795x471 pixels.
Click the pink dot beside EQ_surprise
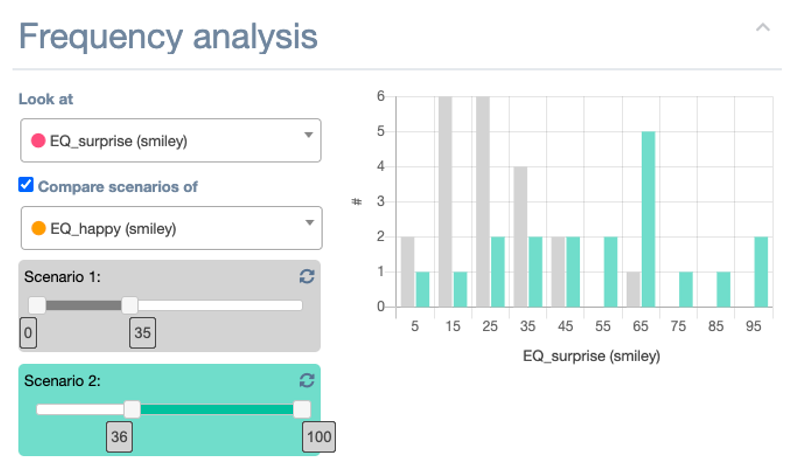pos(39,141)
